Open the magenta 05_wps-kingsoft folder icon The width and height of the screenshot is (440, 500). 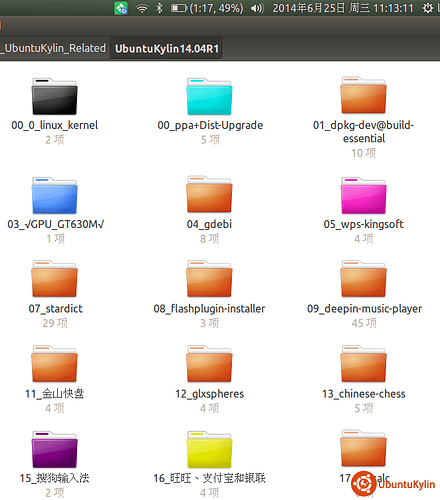point(363,195)
